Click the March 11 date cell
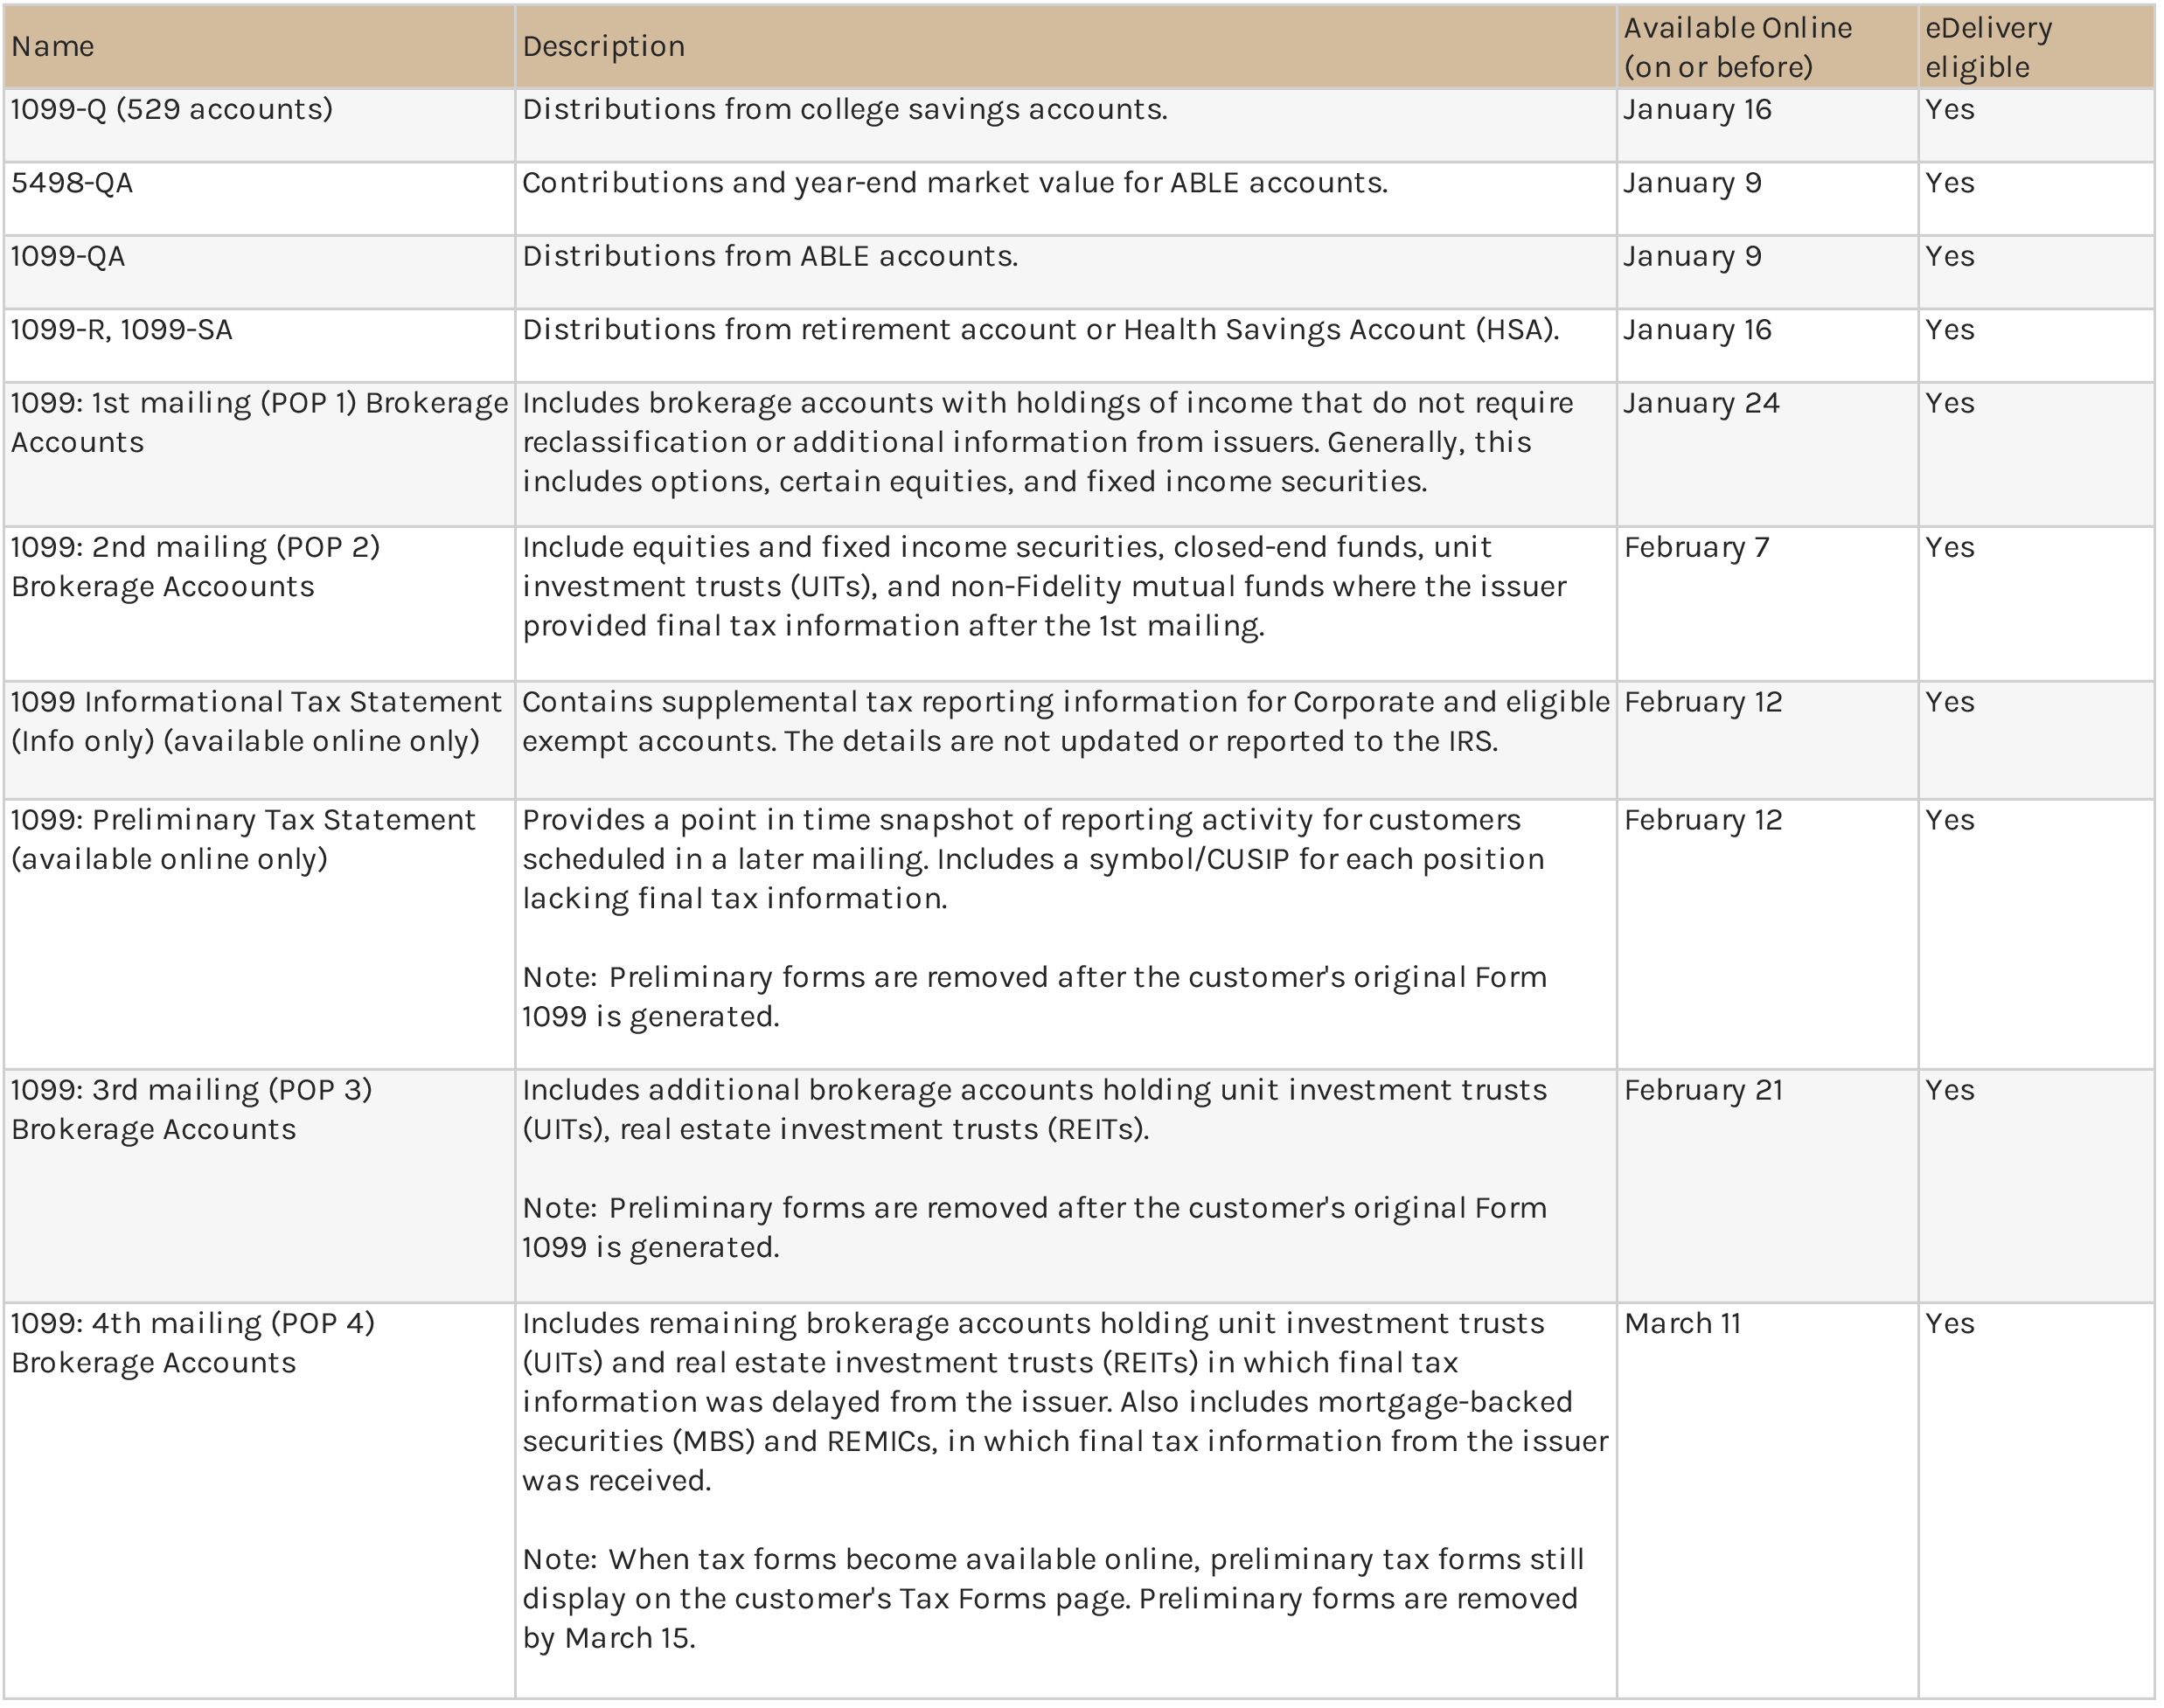Screen dimensions: 2164x1708 pos(1682,1323)
